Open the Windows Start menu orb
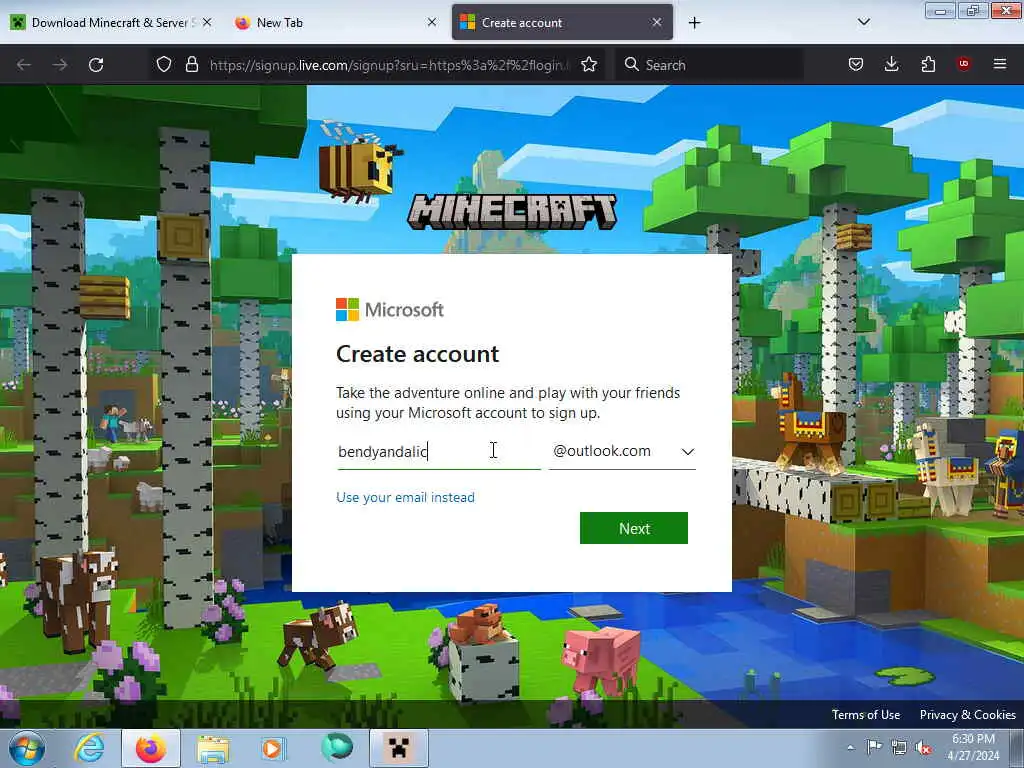The width and height of the screenshot is (1024, 768). (25, 748)
